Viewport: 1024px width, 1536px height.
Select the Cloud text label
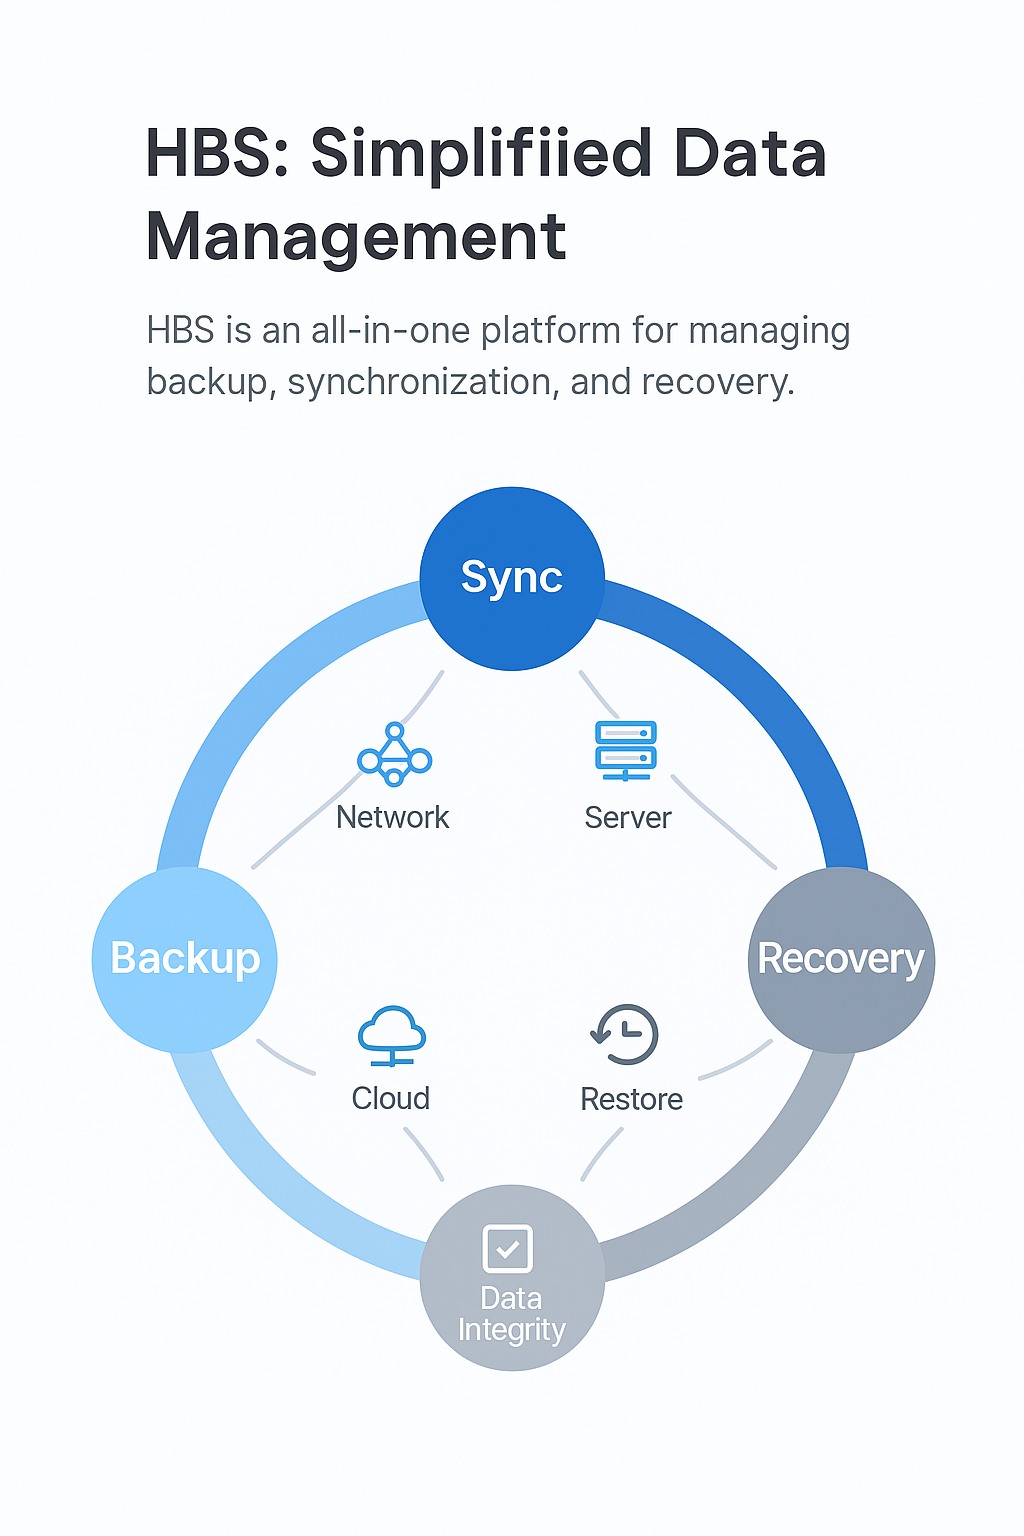tap(390, 1098)
